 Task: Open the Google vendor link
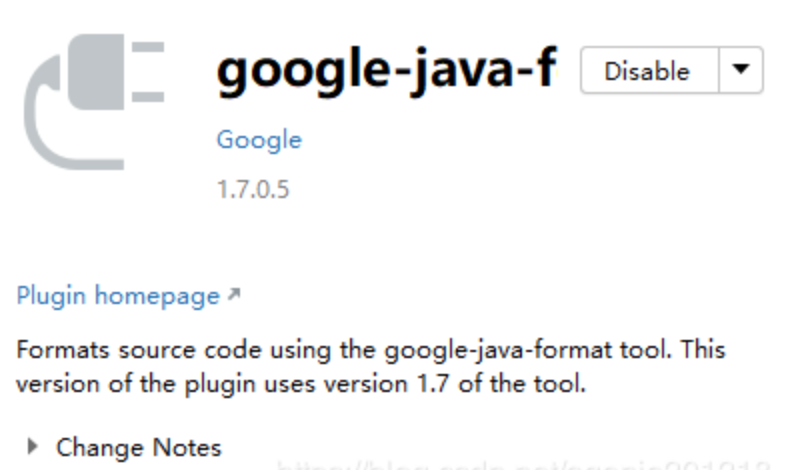click(x=259, y=140)
